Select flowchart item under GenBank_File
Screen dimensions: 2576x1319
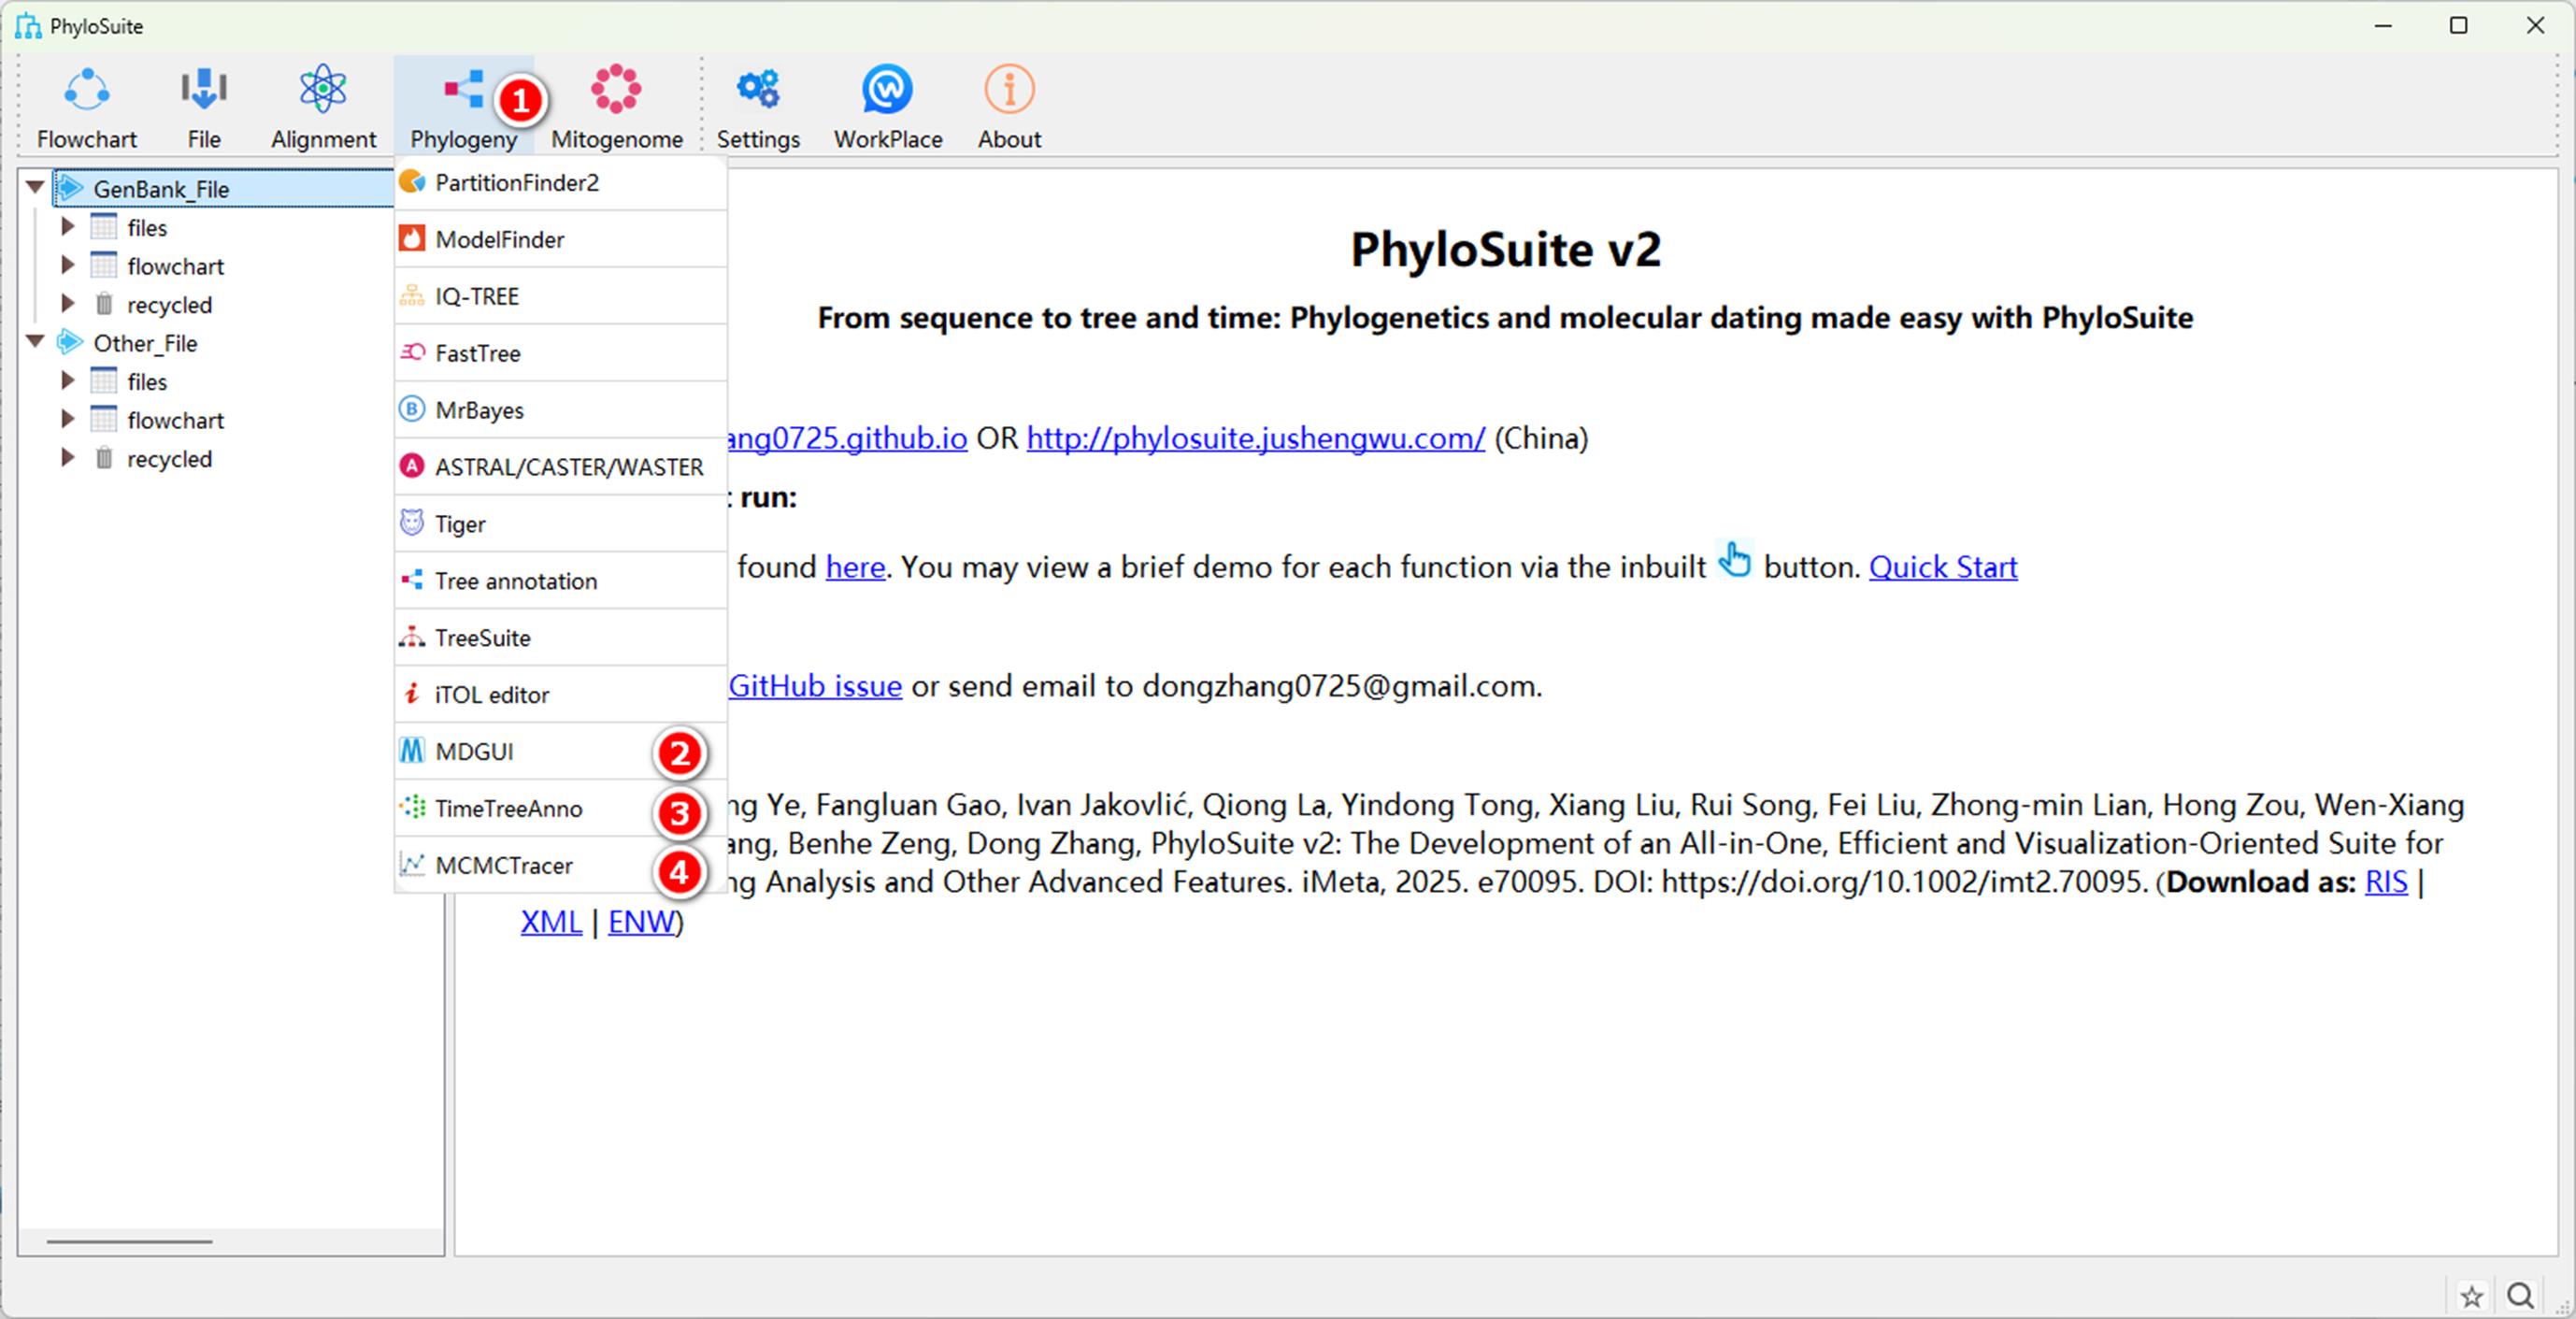click(175, 266)
